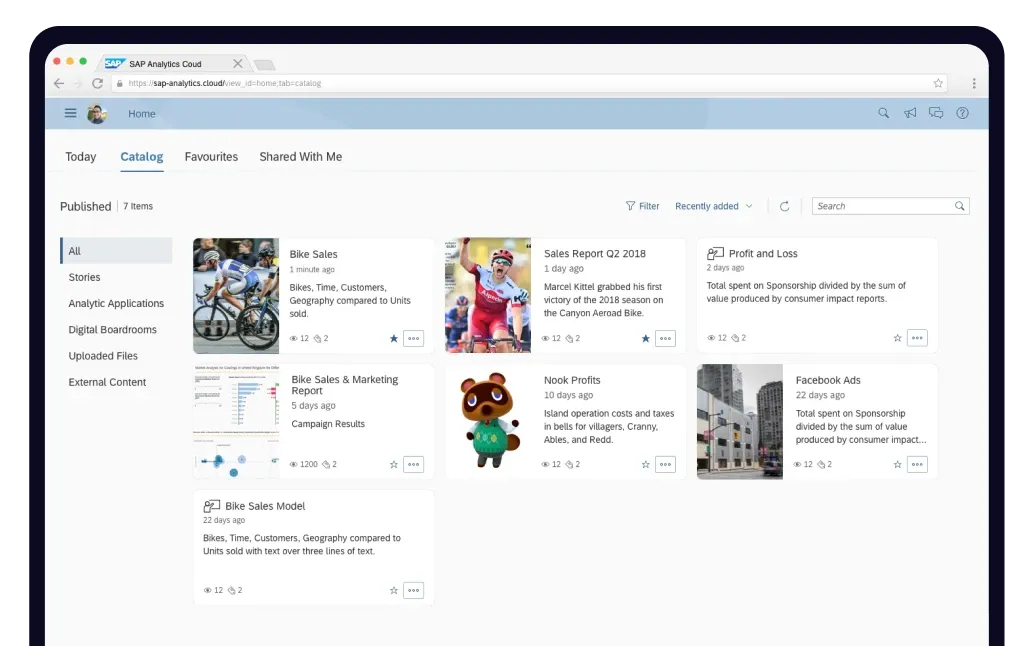Open more options for Bike Sales Model

pos(412,590)
